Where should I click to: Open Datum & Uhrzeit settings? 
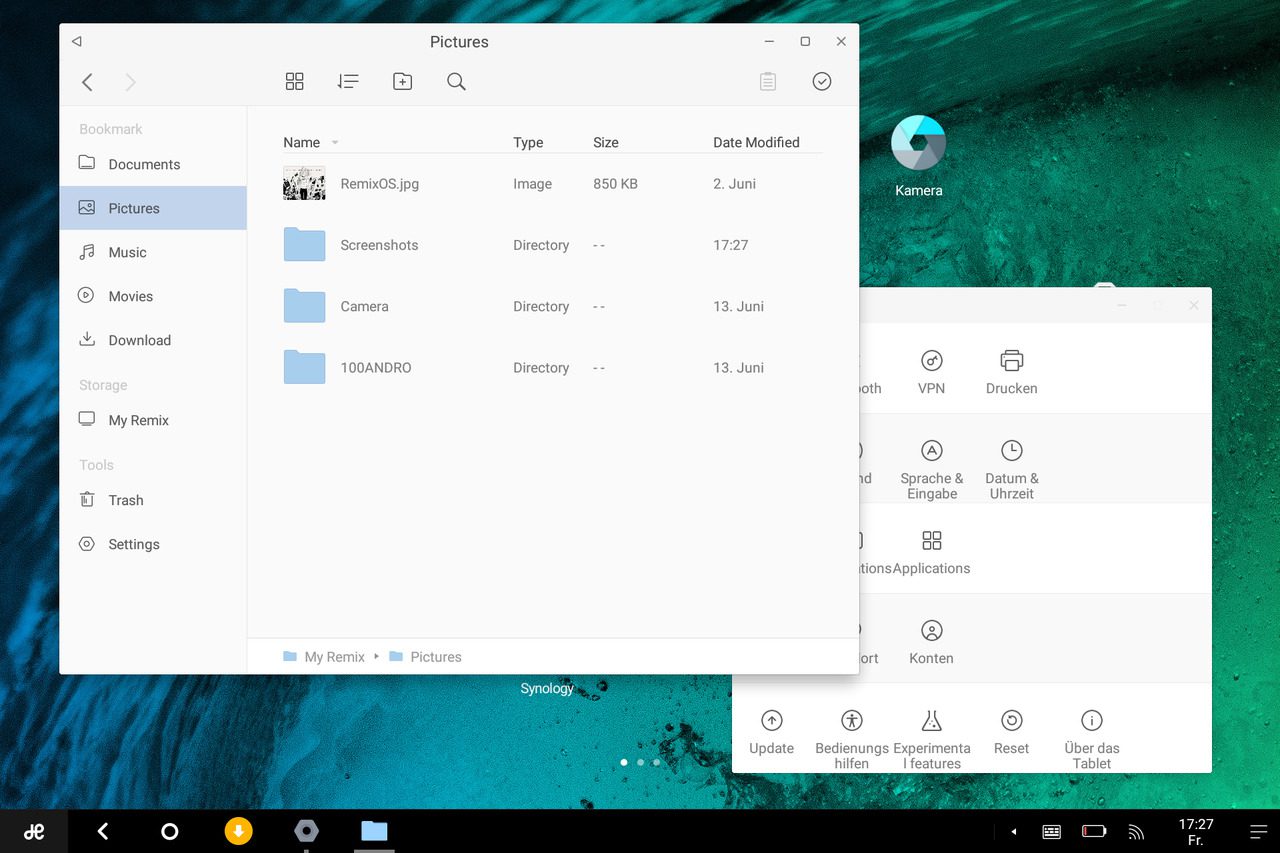tap(1011, 470)
